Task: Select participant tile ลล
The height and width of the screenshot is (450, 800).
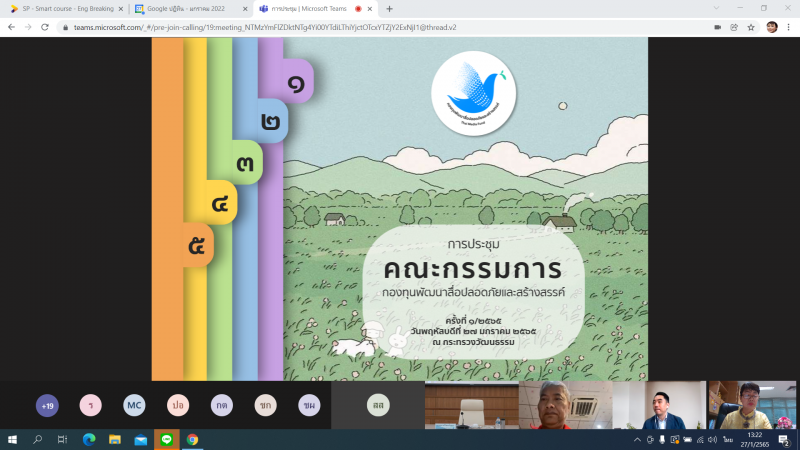Action: point(378,405)
